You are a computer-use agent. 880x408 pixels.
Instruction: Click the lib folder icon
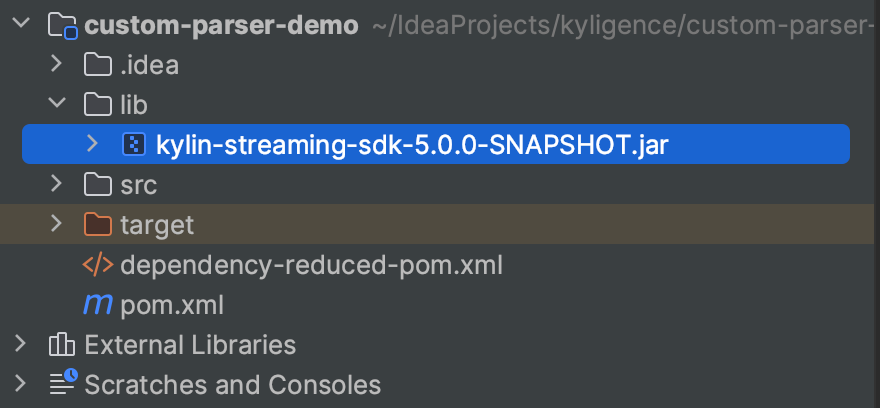click(97, 104)
